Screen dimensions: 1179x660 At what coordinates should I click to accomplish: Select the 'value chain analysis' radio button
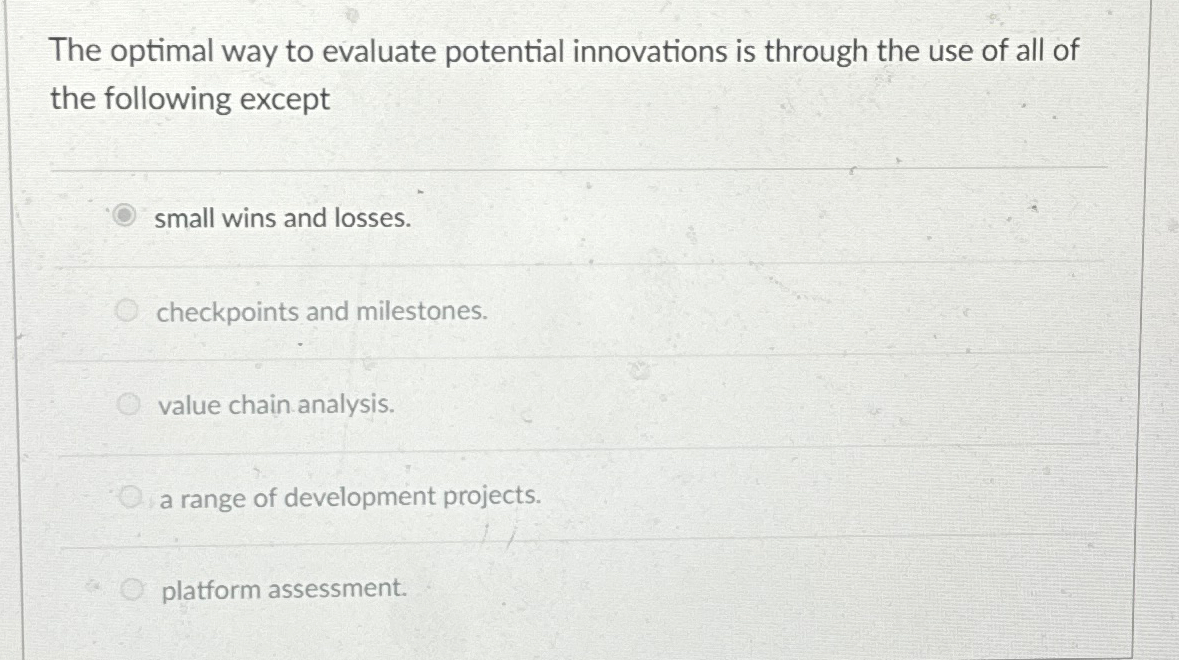coord(128,403)
